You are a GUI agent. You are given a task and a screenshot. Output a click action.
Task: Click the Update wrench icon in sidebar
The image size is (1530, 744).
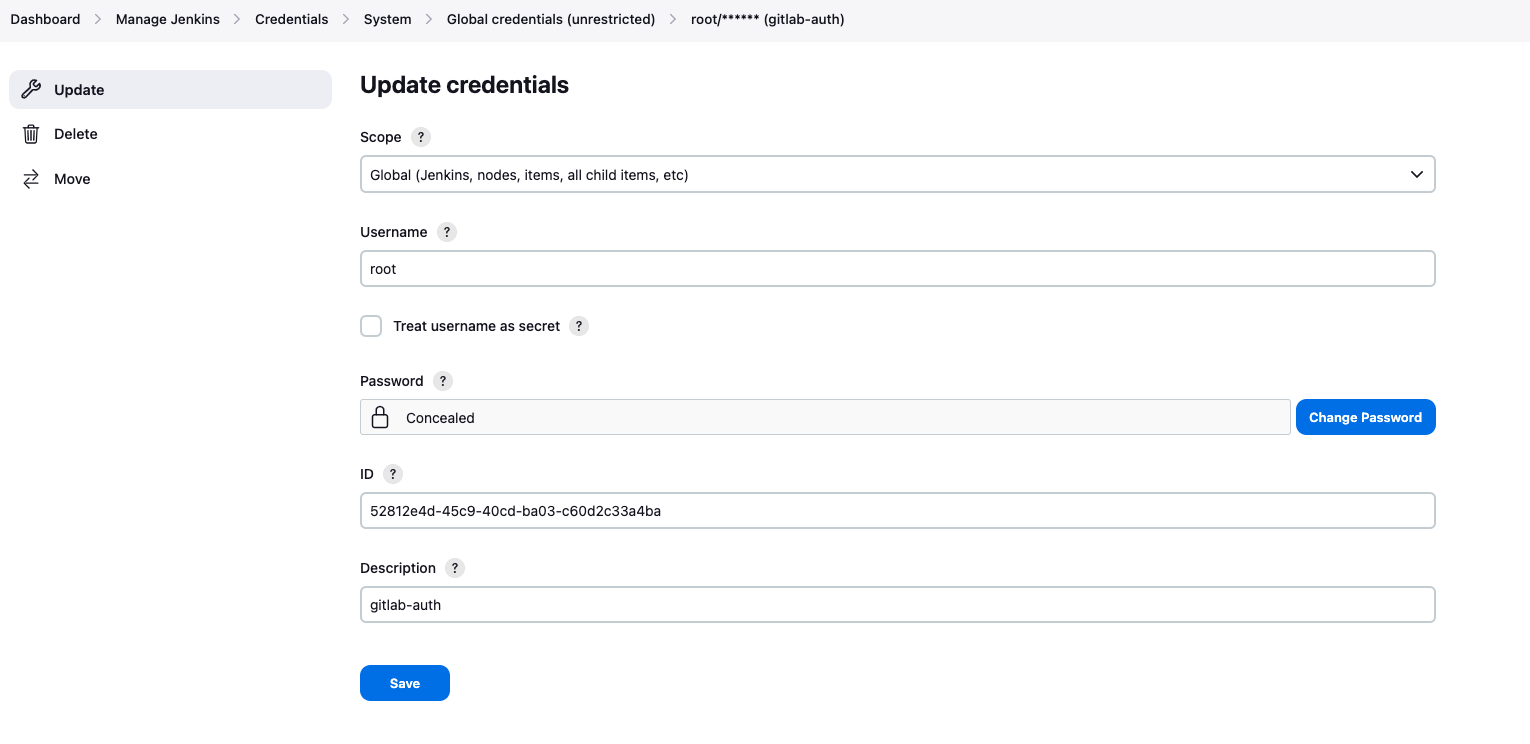tap(31, 89)
